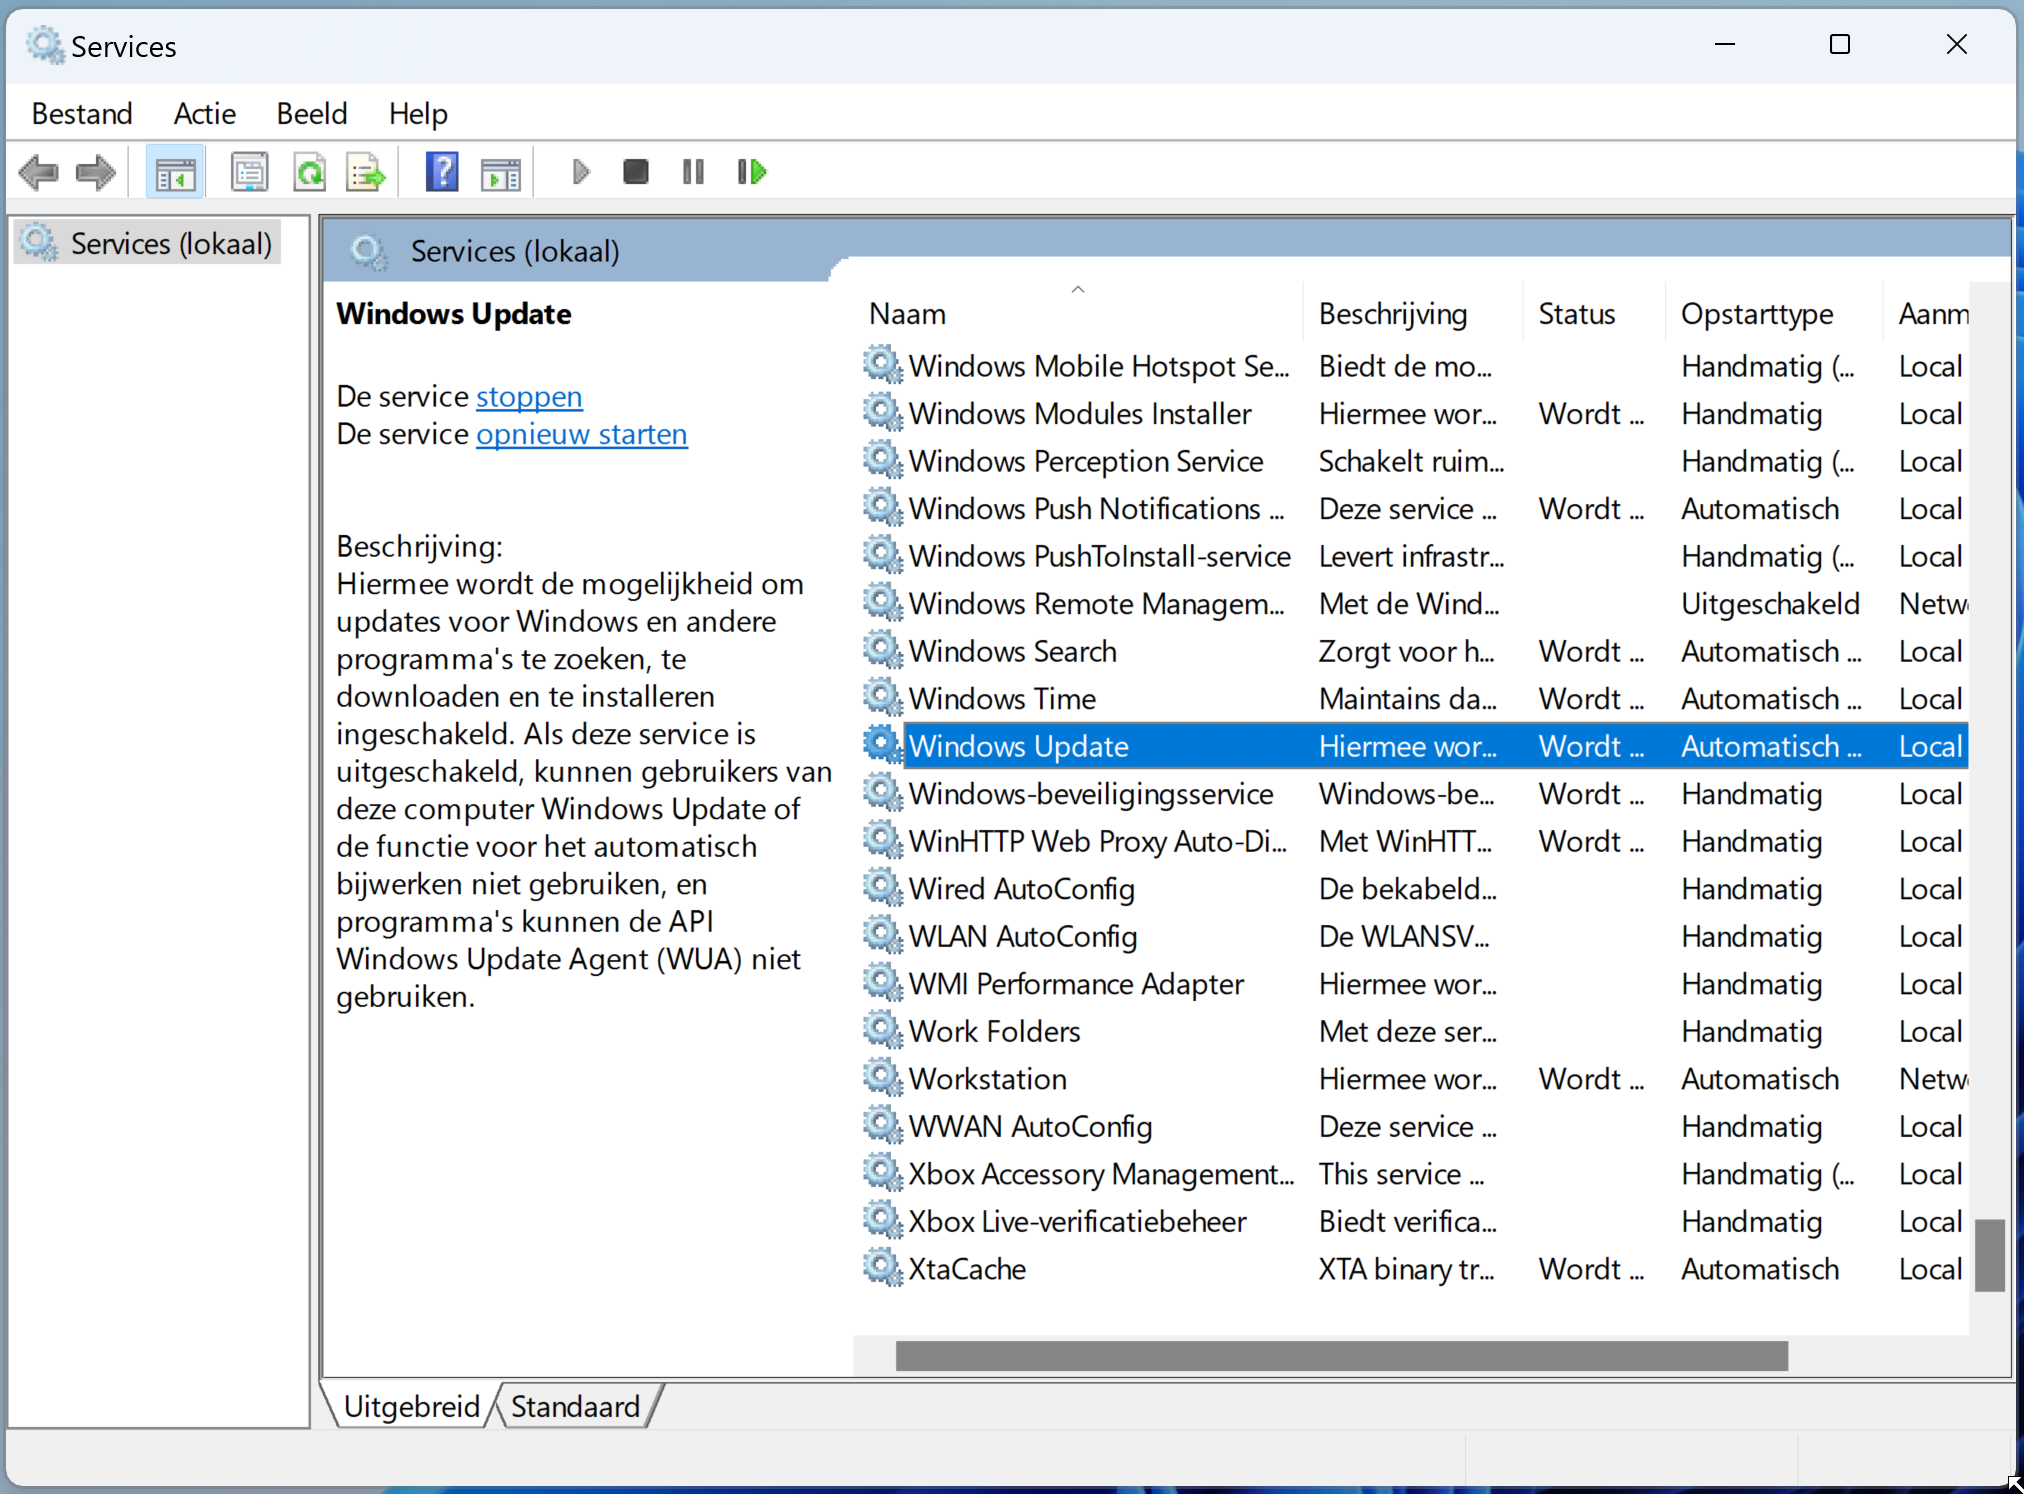Image resolution: width=2024 pixels, height=1494 pixels.
Task: Click gear icon of Windows Search row
Action: pyautogui.click(x=883, y=650)
